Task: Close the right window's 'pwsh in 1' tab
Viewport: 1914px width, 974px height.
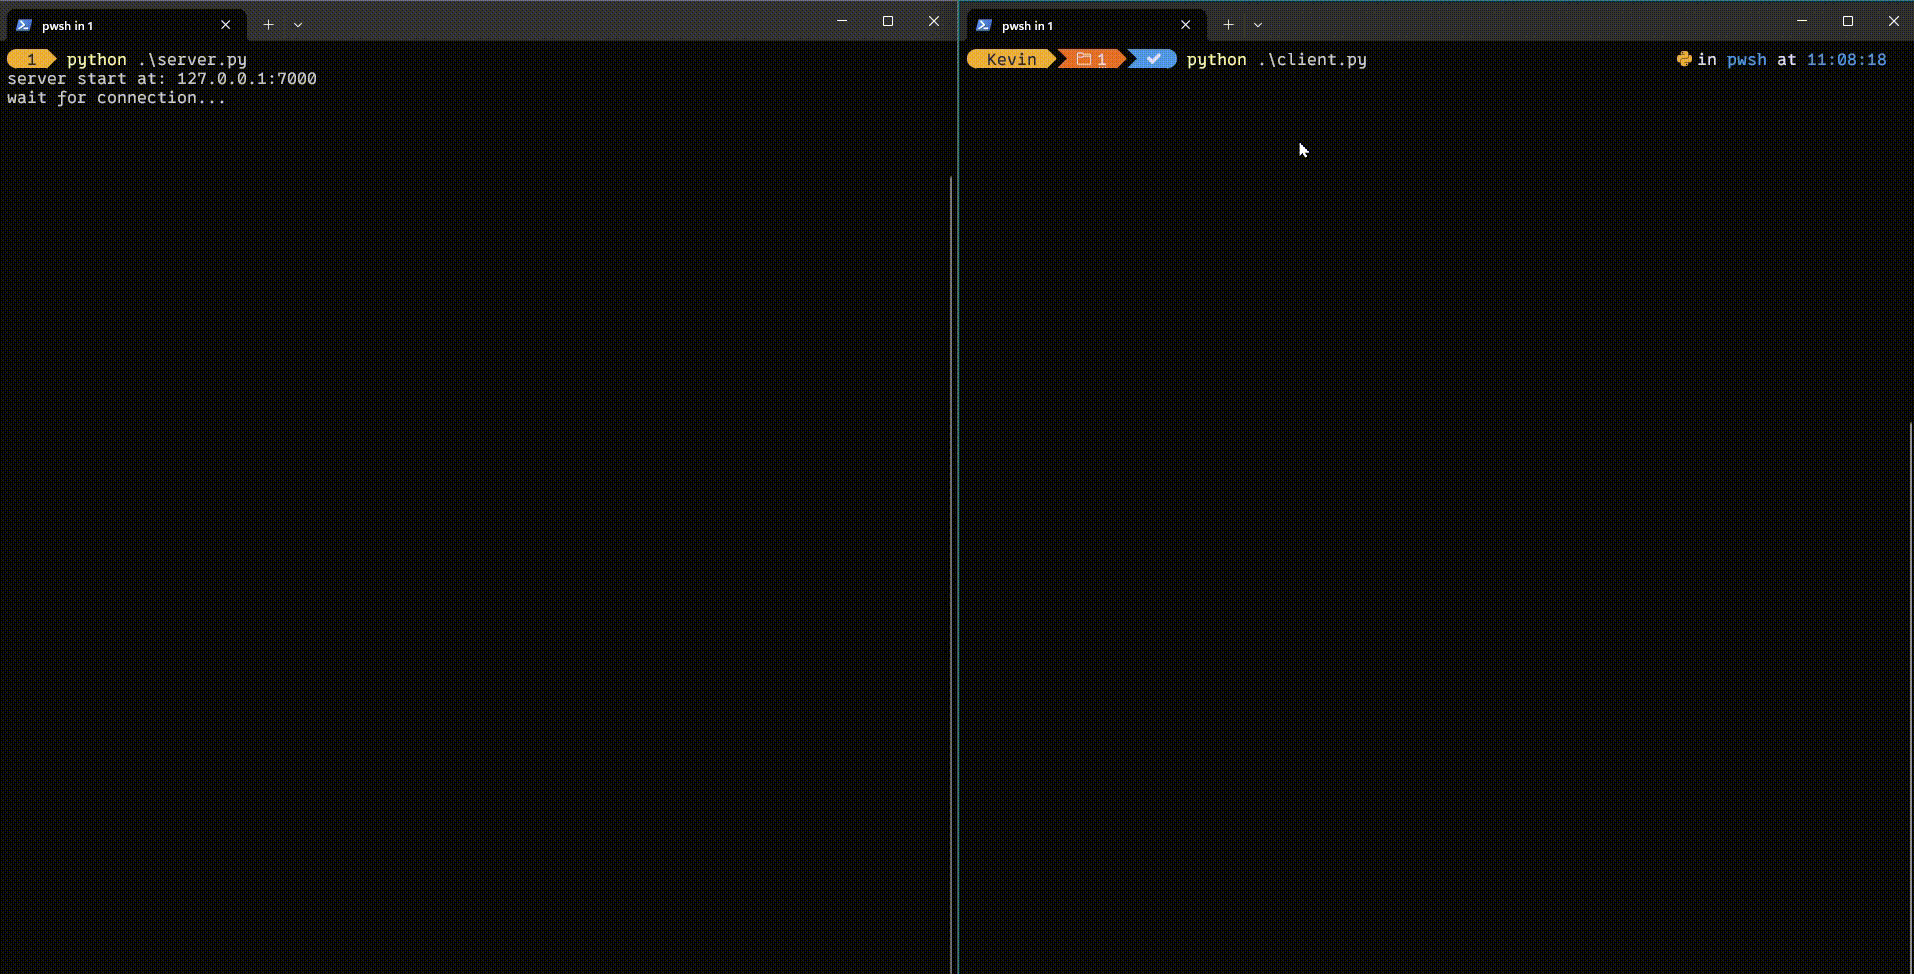Action: coord(1186,25)
